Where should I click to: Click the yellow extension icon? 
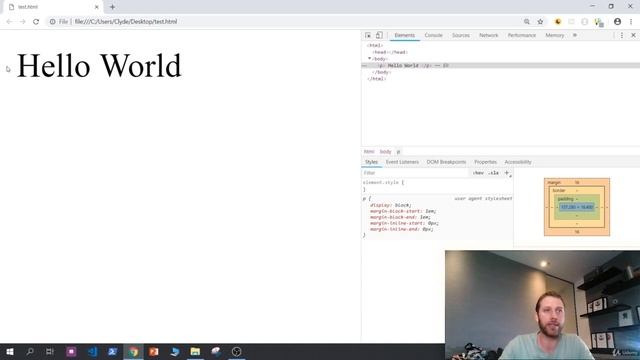point(558,22)
